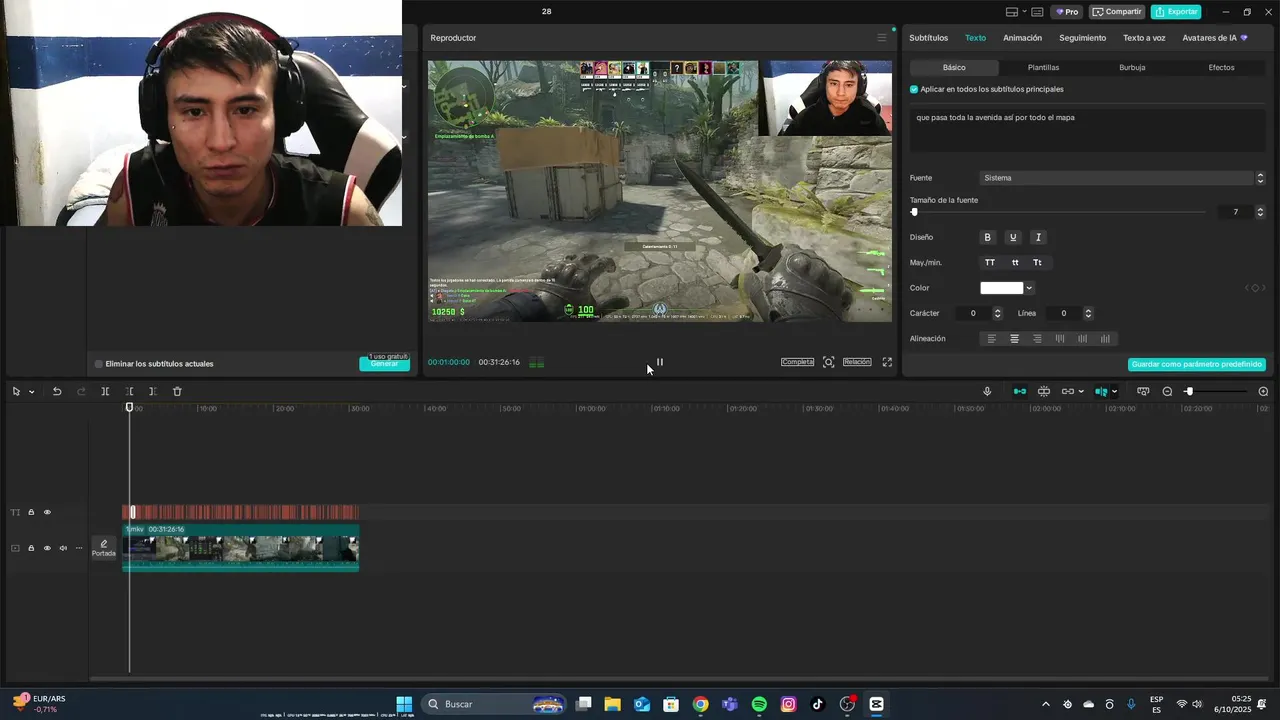This screenshot has height=720, width=1280.
Task: Zoom in the timeline with plus icon
Action: coord(1263,391)
